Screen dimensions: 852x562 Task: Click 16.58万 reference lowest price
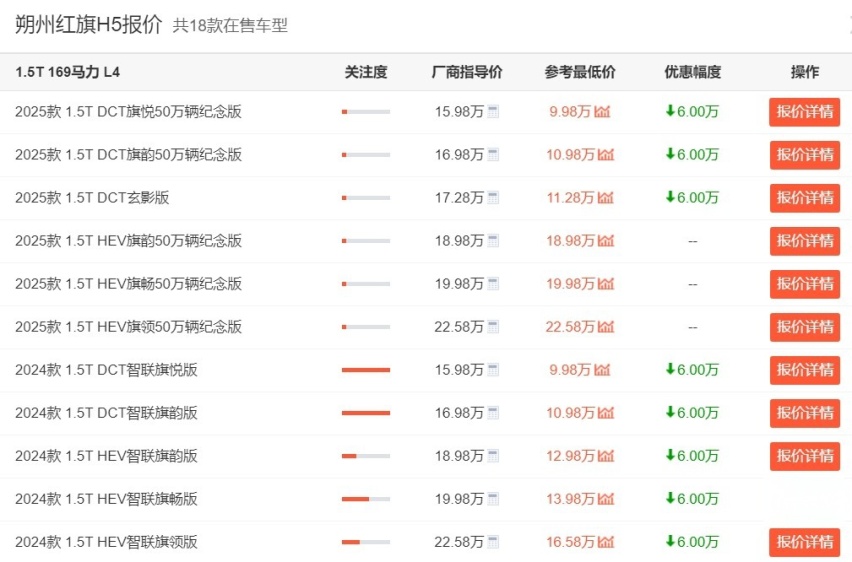click(x=571, y=542)
